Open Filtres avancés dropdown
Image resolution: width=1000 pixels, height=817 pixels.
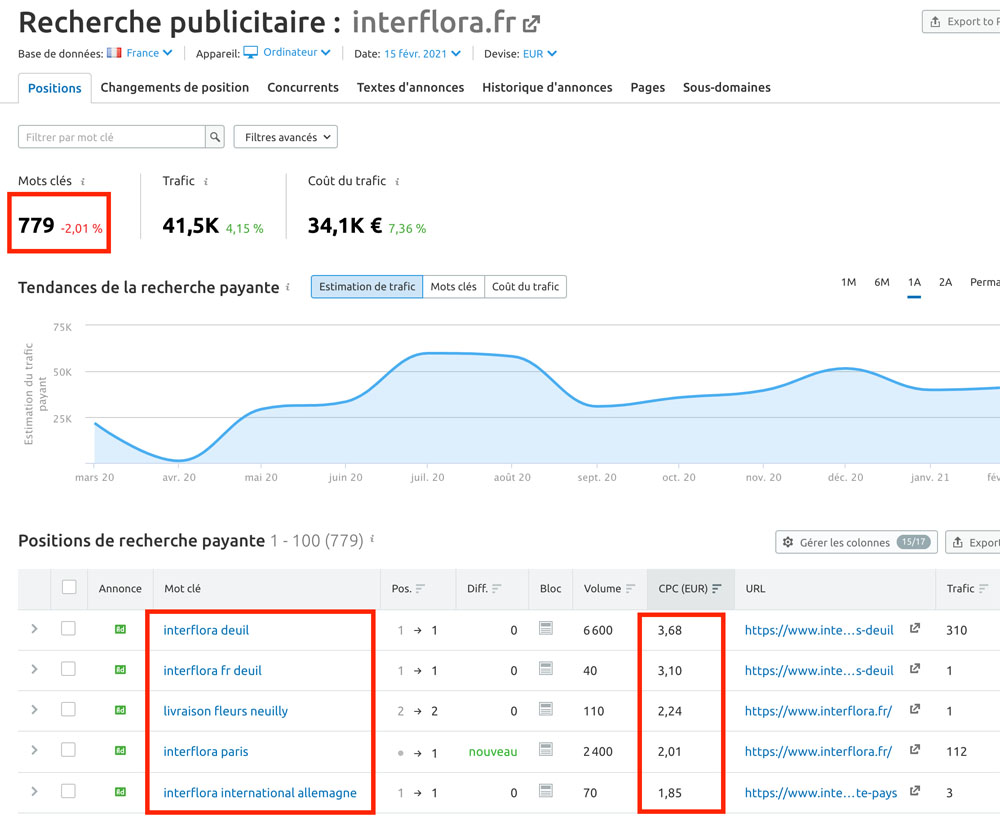tap(286, 136)
